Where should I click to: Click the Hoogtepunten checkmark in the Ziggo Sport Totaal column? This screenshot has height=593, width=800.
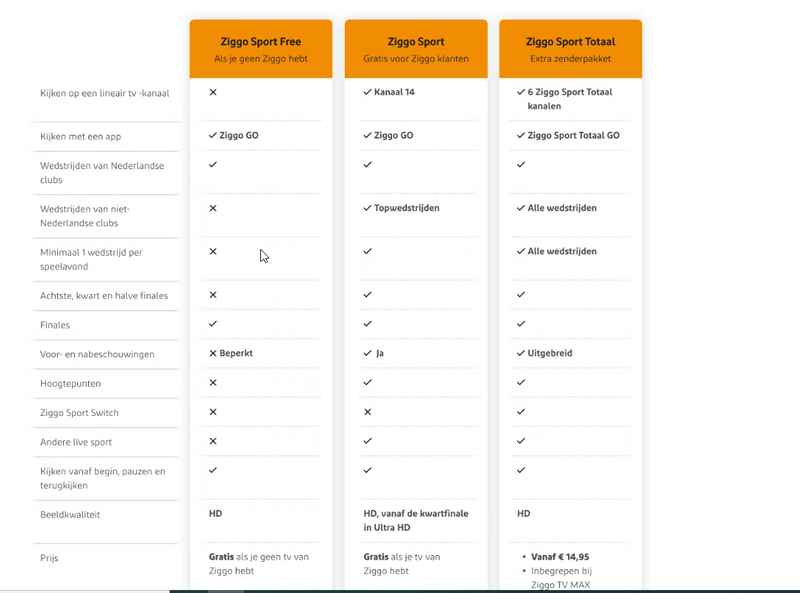coord(521,383)
